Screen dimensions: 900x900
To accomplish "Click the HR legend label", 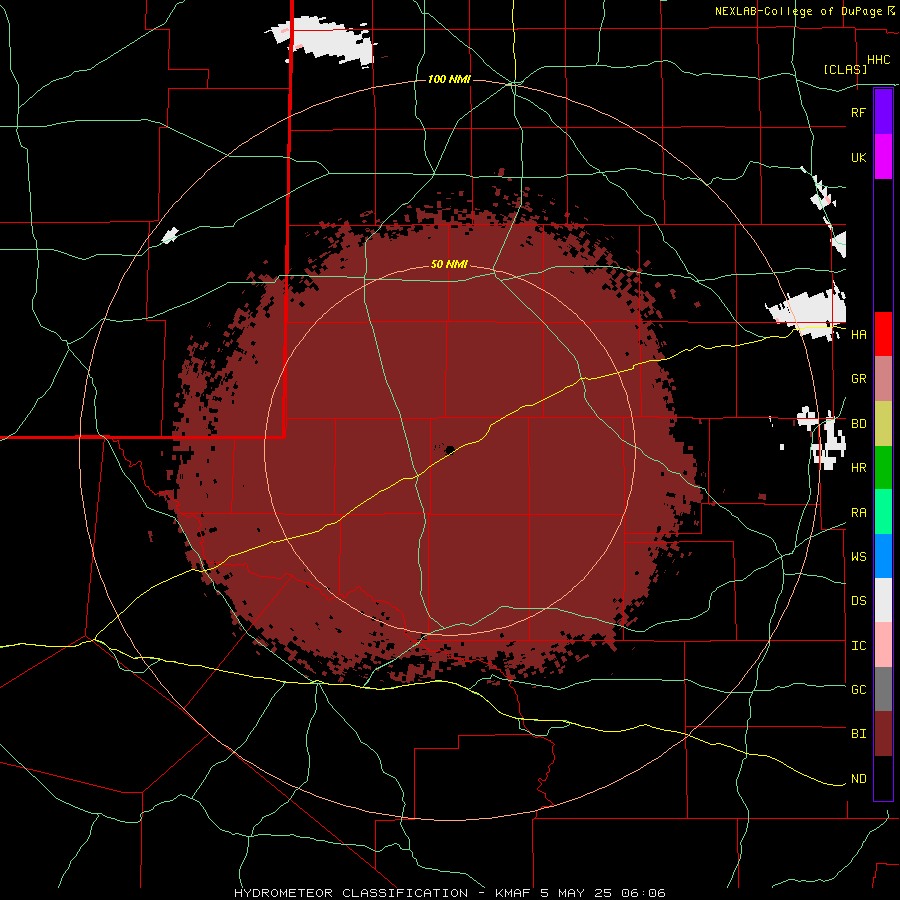I will tap(858, 468).
